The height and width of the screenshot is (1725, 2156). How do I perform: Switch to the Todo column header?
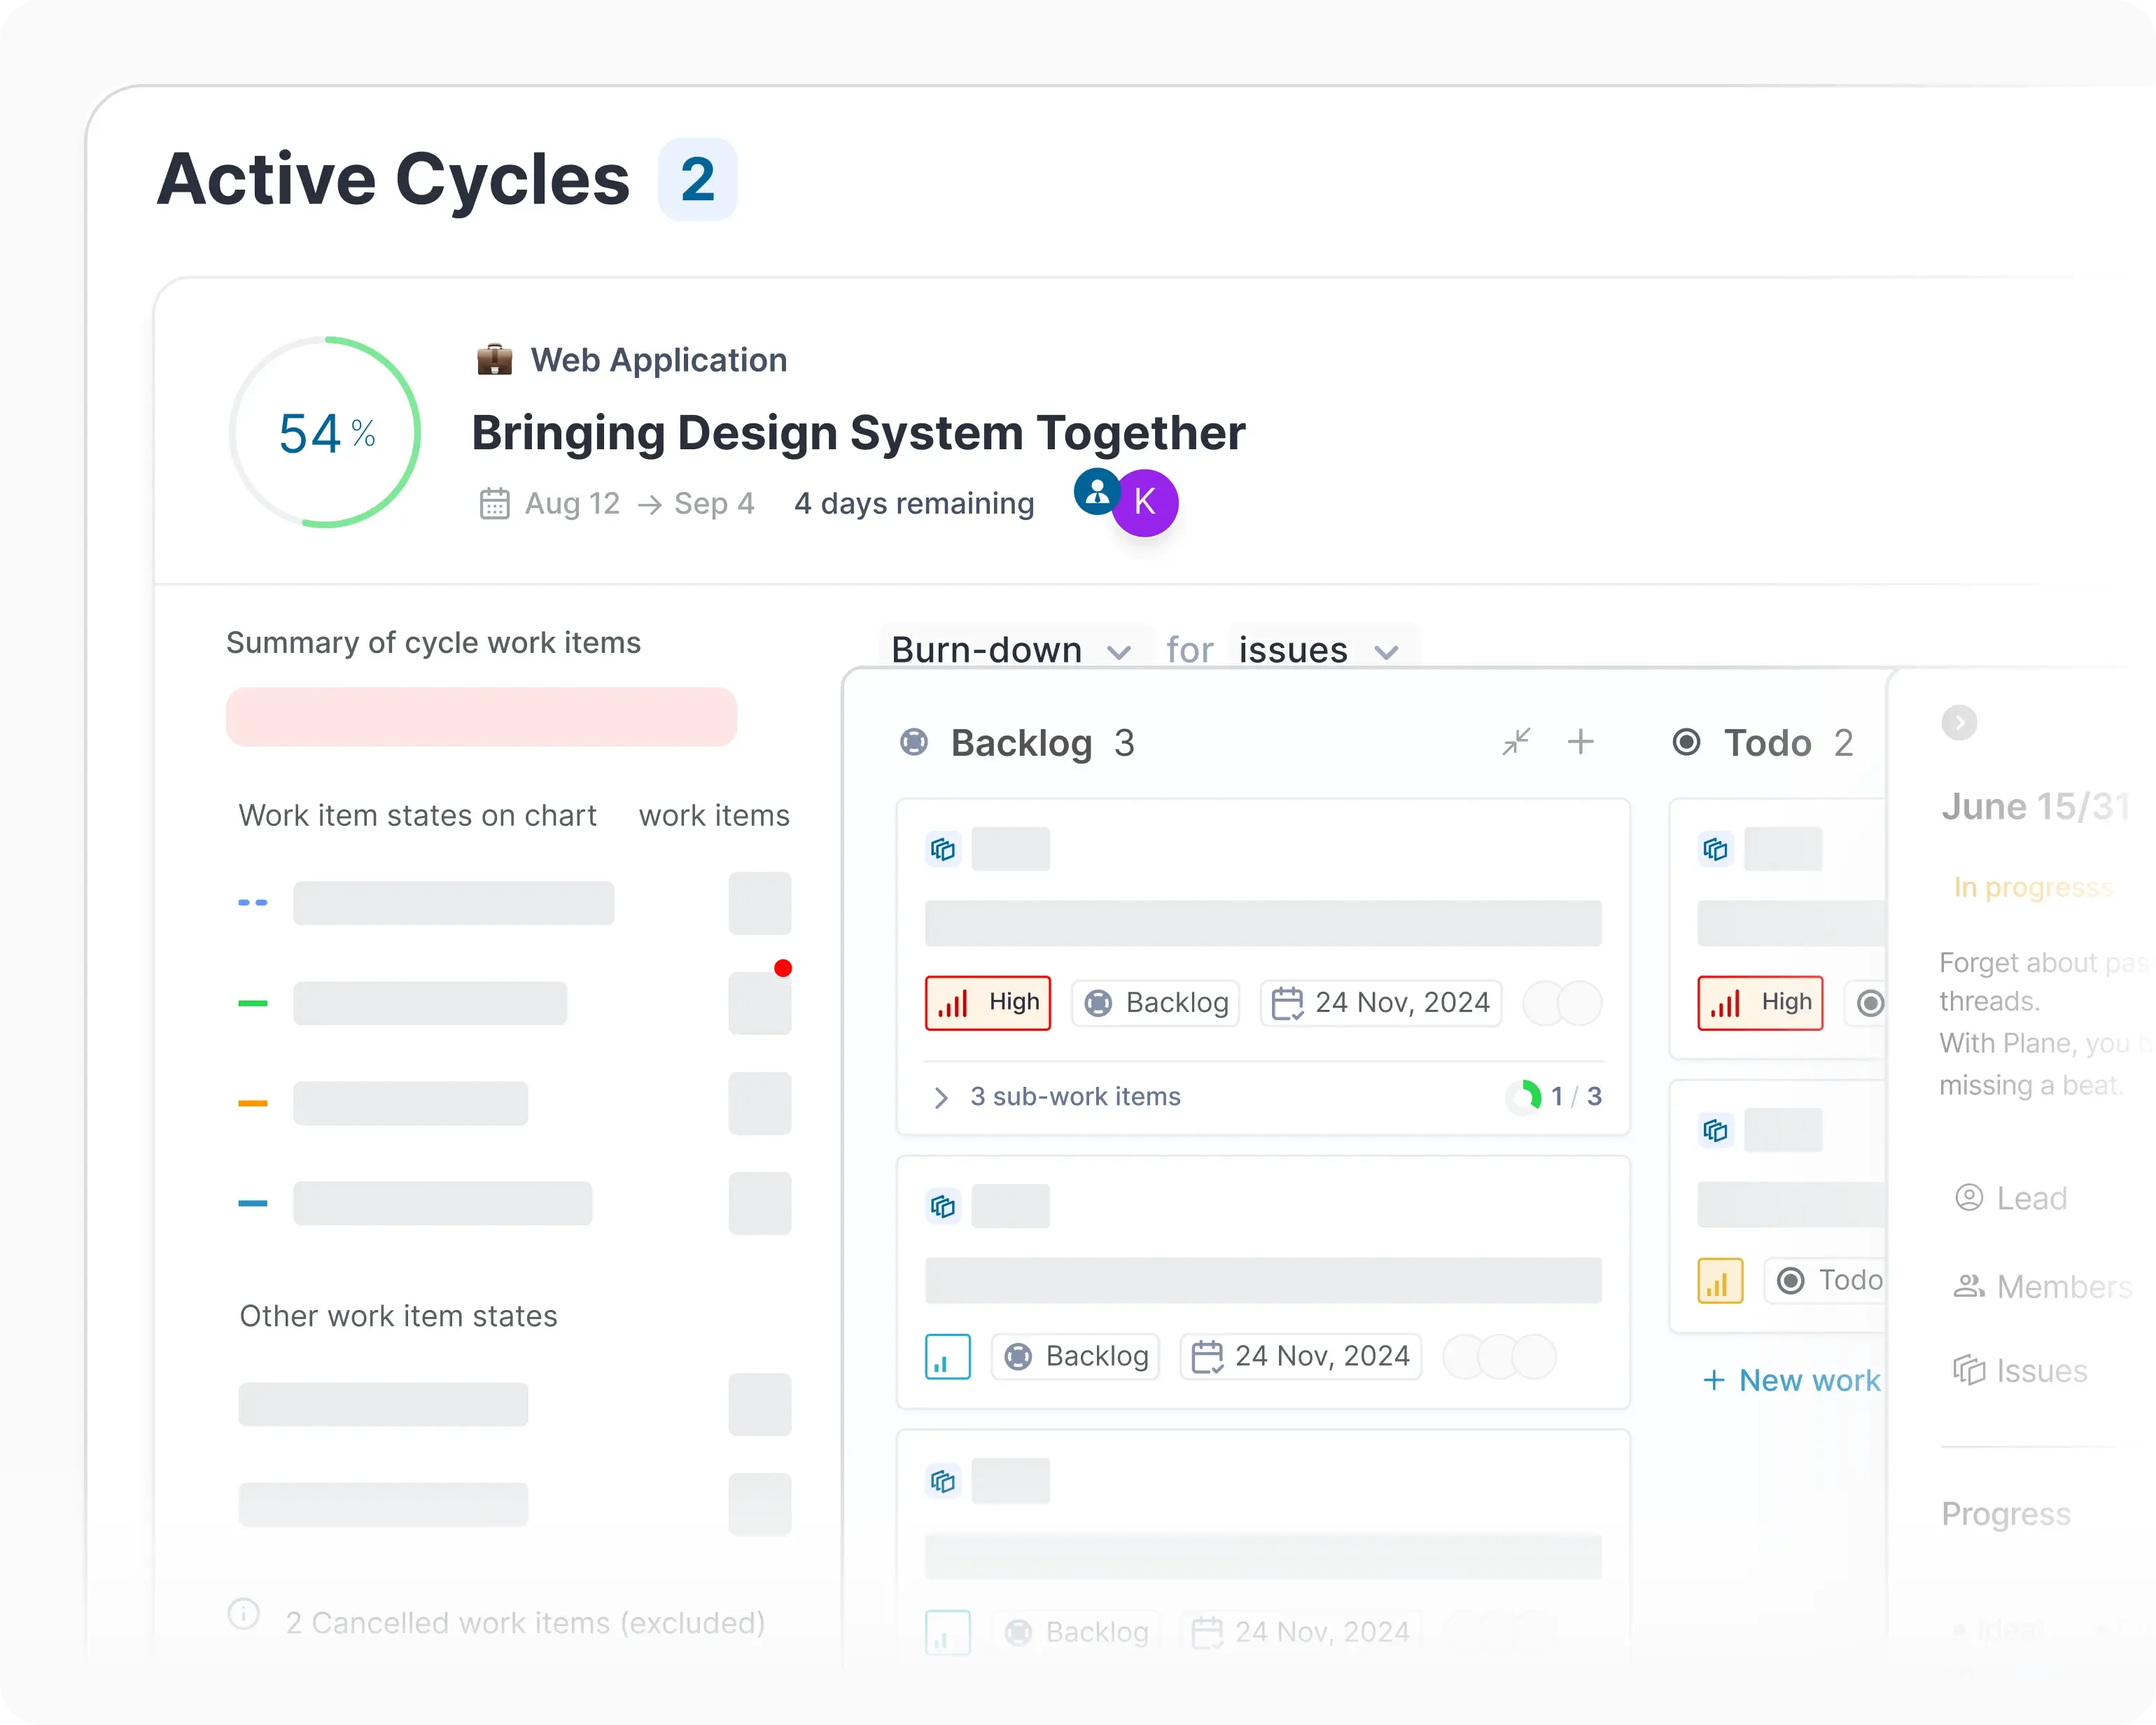(1768, 742)
